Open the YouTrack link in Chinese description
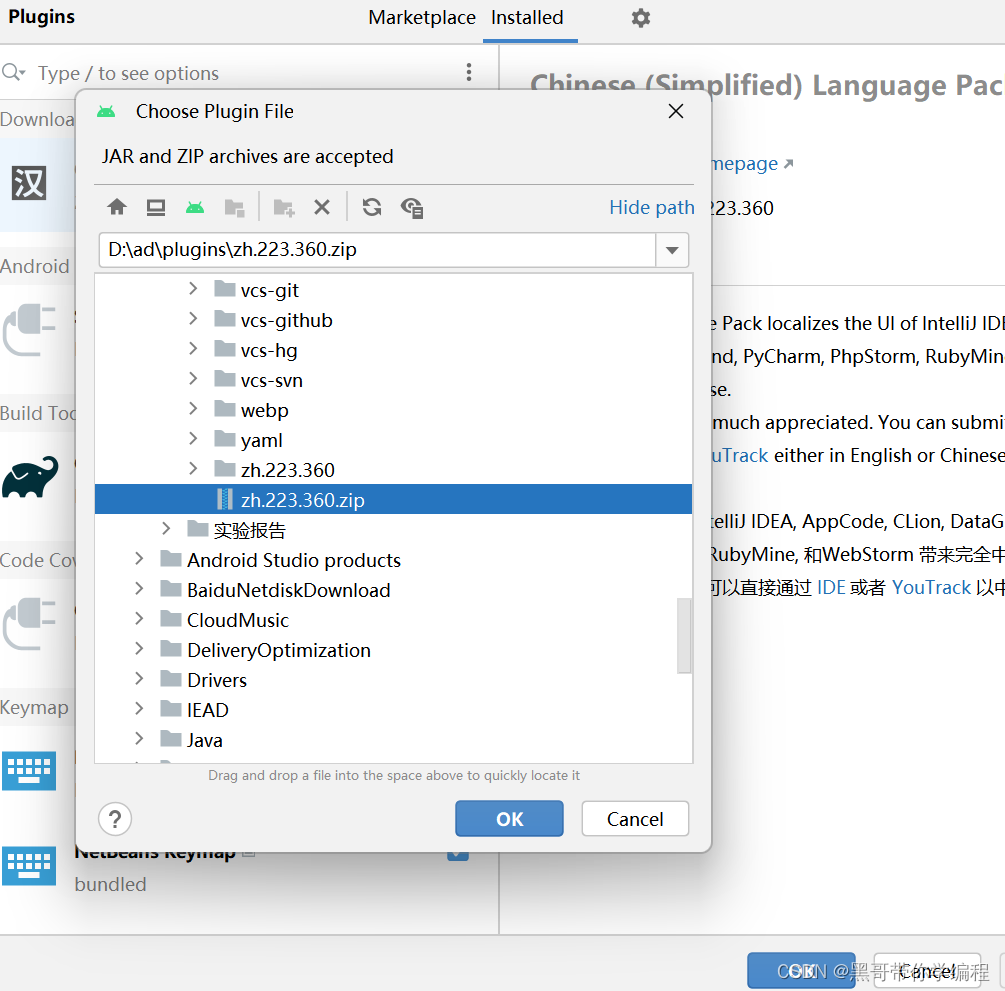 (931, 587)
